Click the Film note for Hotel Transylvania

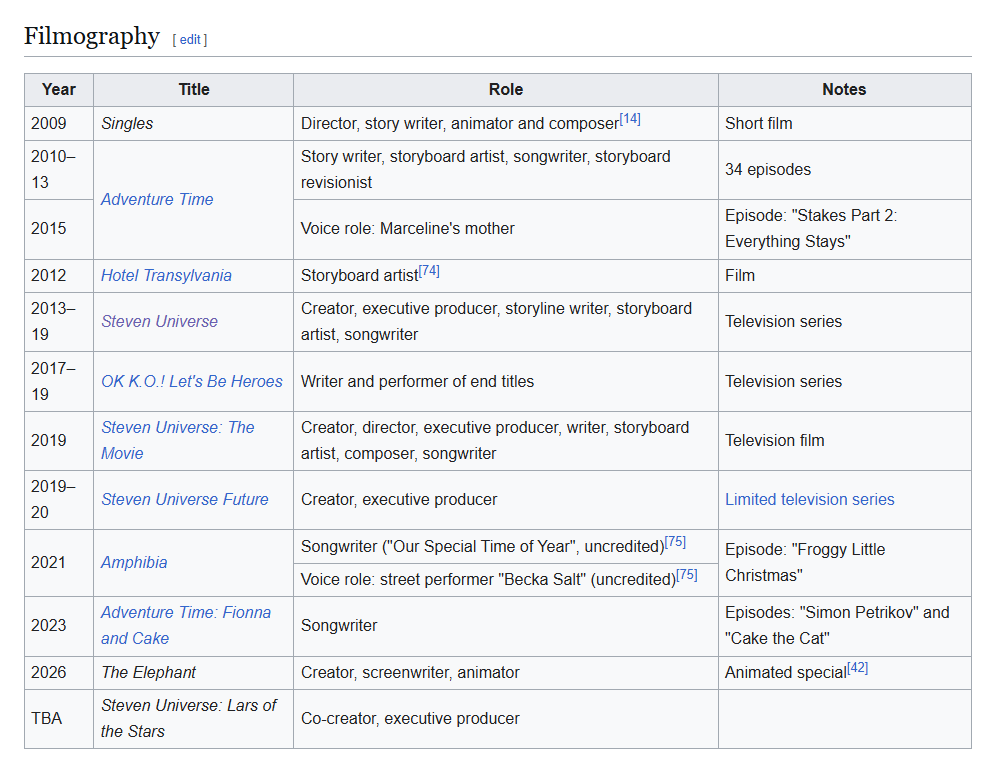[x=740, y=276]
